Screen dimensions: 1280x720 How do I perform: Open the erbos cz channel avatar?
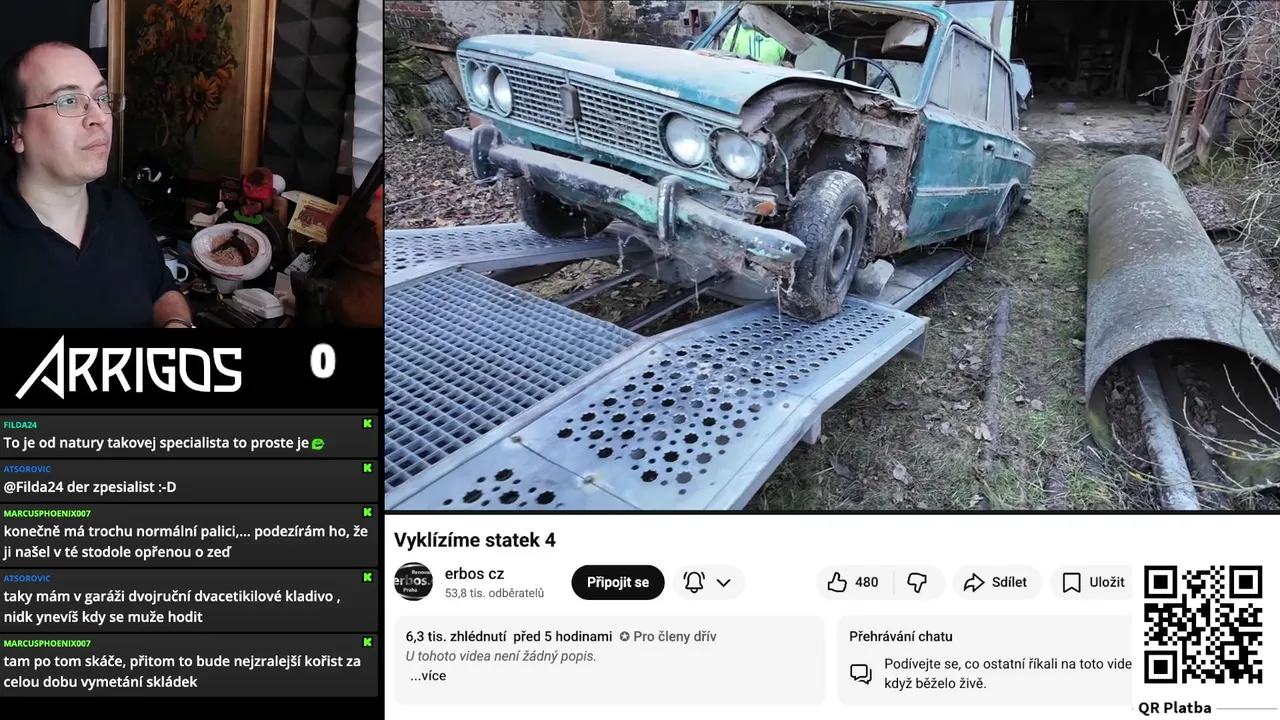[x=413, y=582]
